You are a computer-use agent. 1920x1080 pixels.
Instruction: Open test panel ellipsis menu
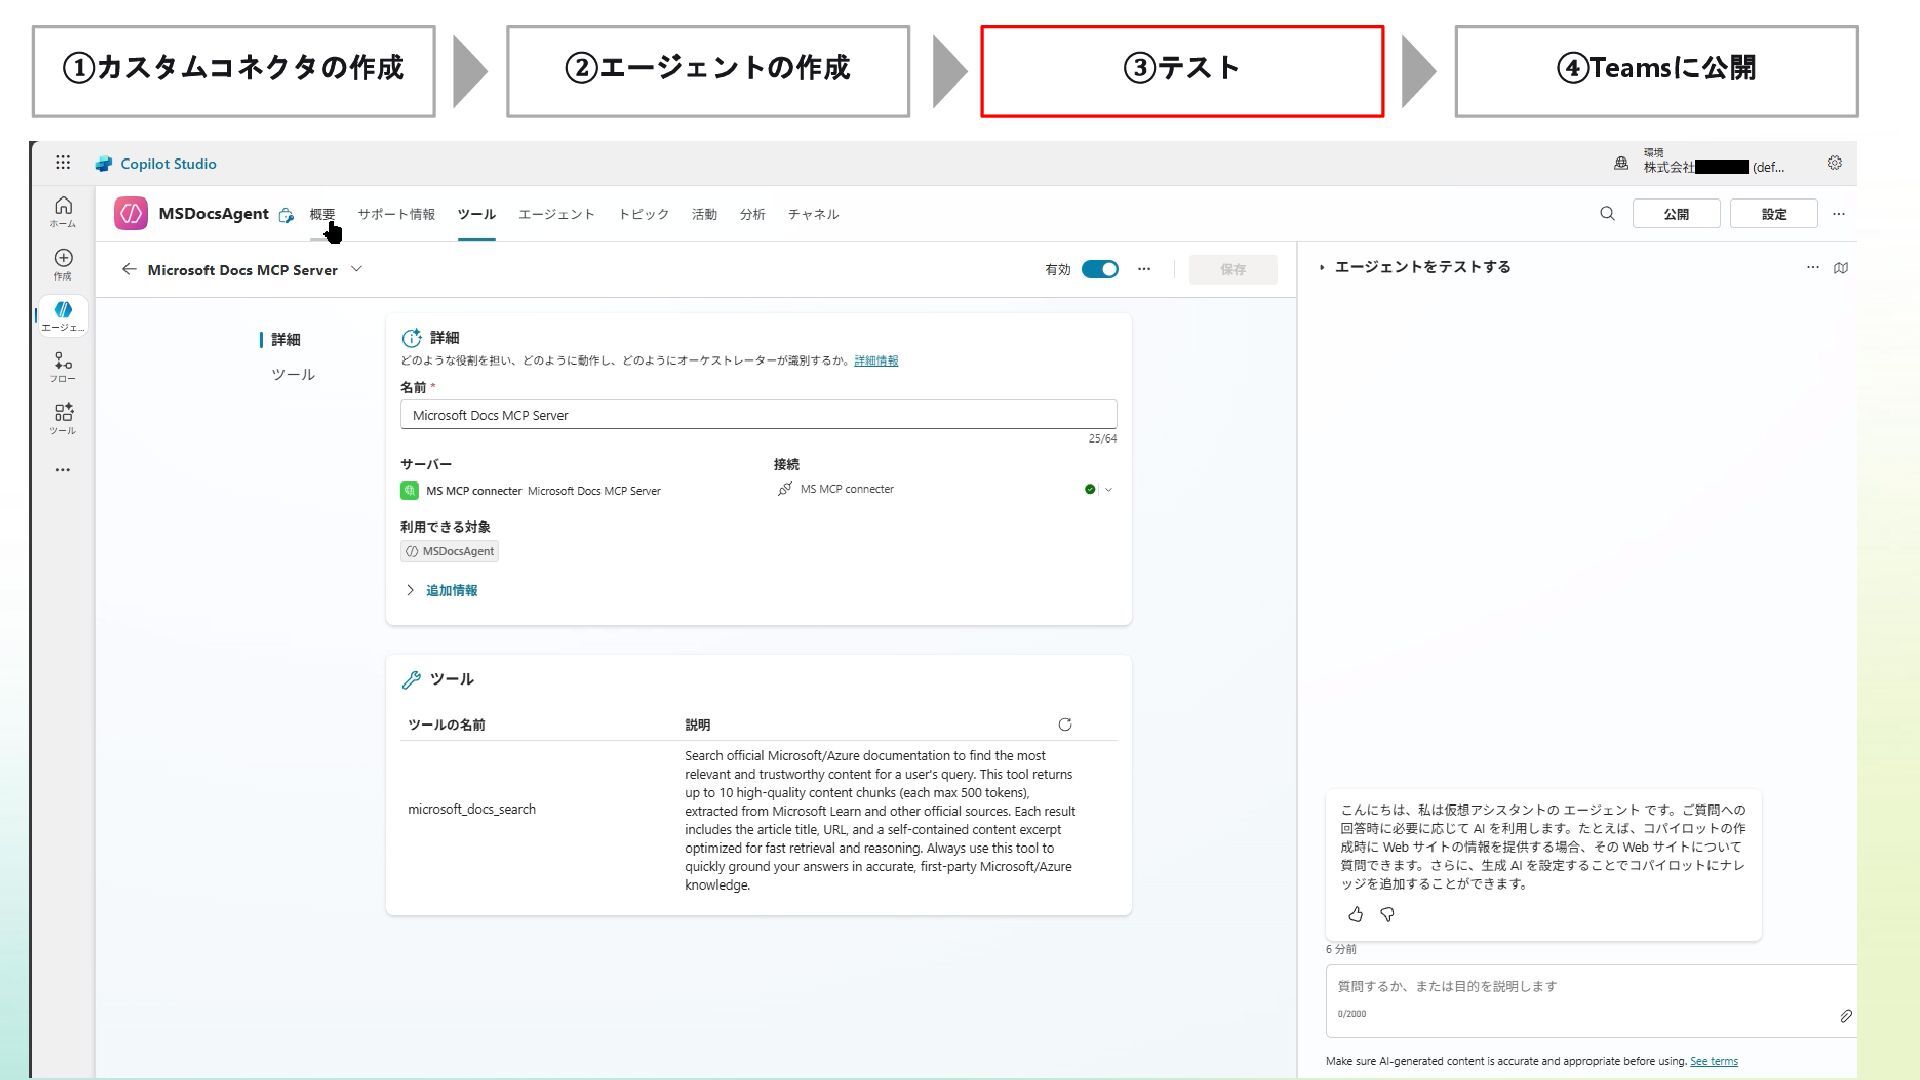coord(1812,267)
